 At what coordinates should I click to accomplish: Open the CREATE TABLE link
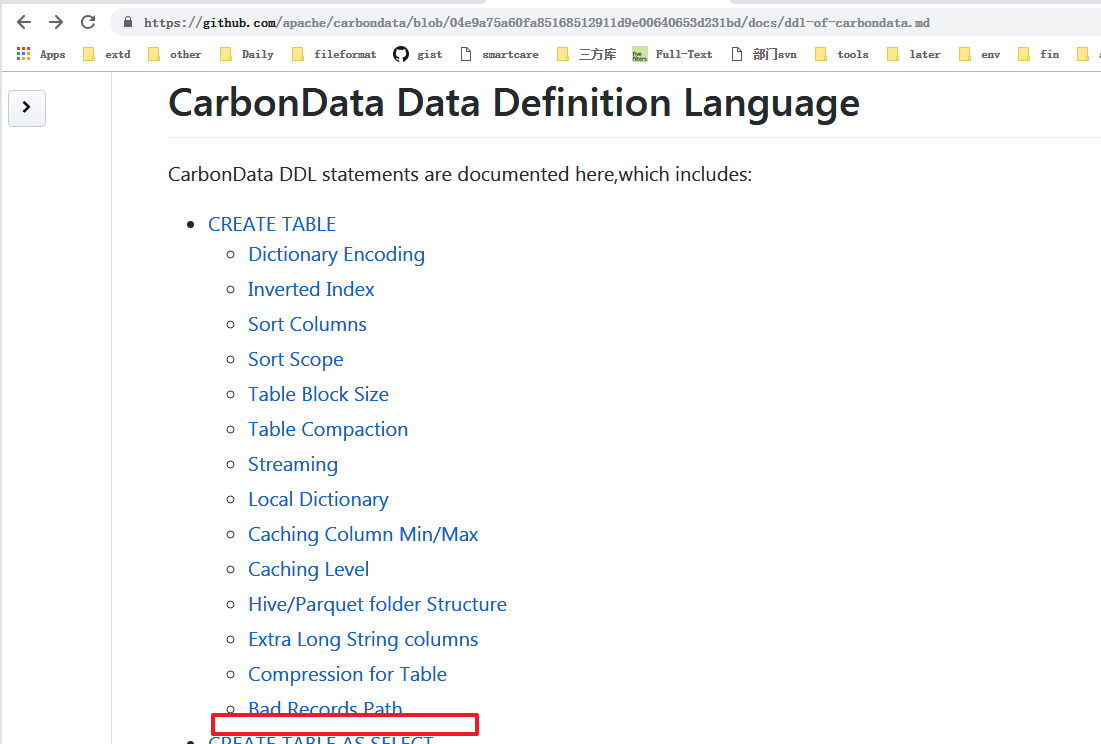tap(272, 225)
